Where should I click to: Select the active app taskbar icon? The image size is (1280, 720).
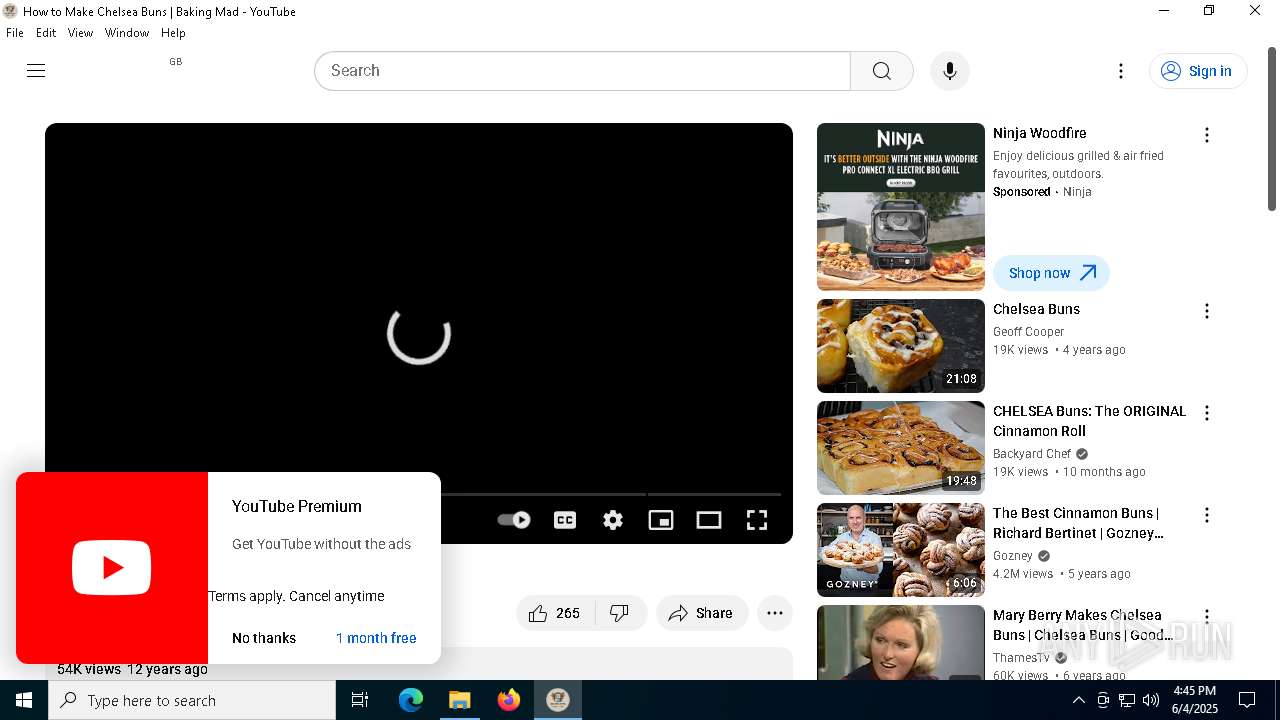558,700
